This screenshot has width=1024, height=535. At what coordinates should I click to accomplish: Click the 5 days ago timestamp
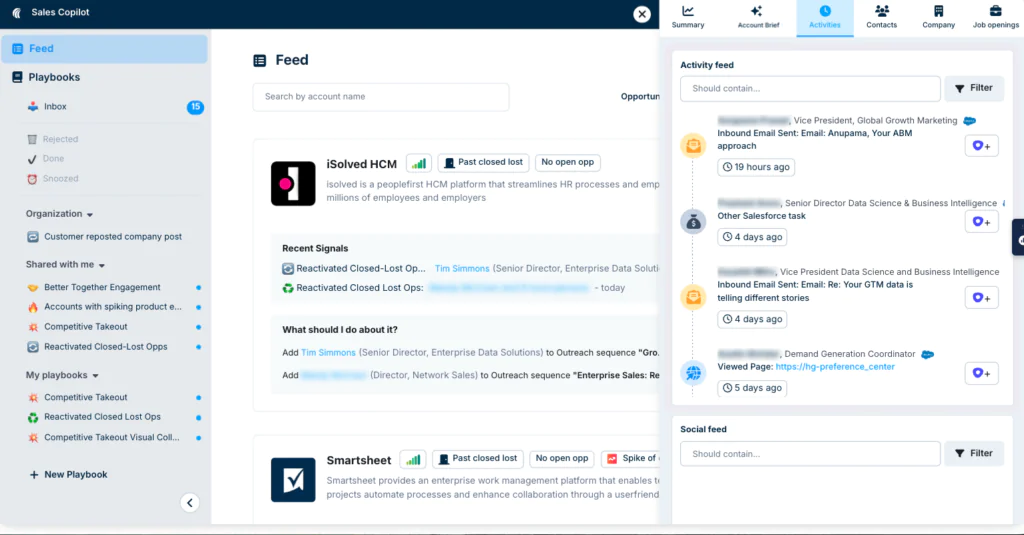(x=752, y=388)
